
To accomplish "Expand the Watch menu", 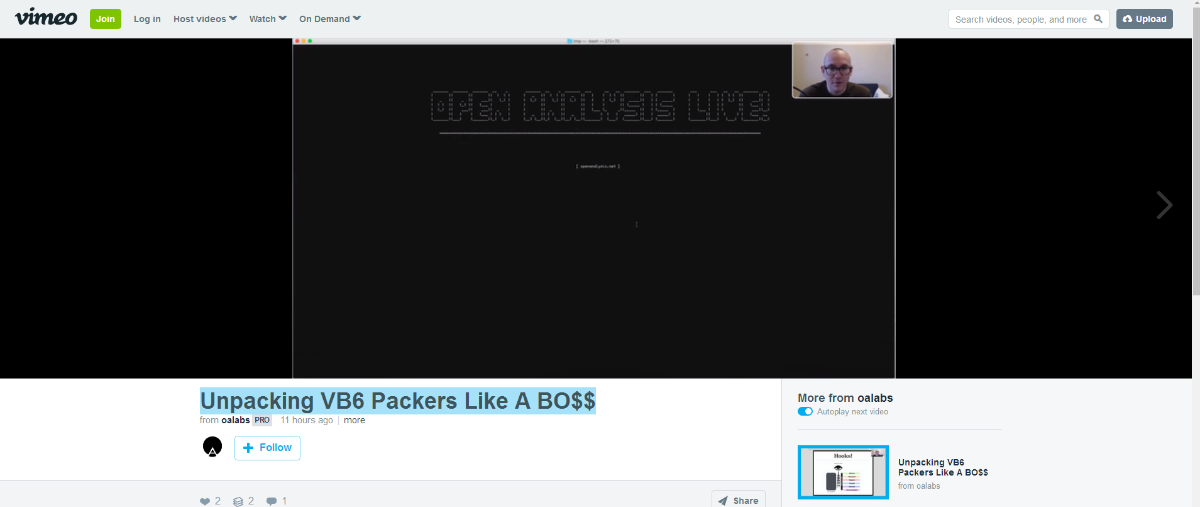I will (x=268, y=19).
